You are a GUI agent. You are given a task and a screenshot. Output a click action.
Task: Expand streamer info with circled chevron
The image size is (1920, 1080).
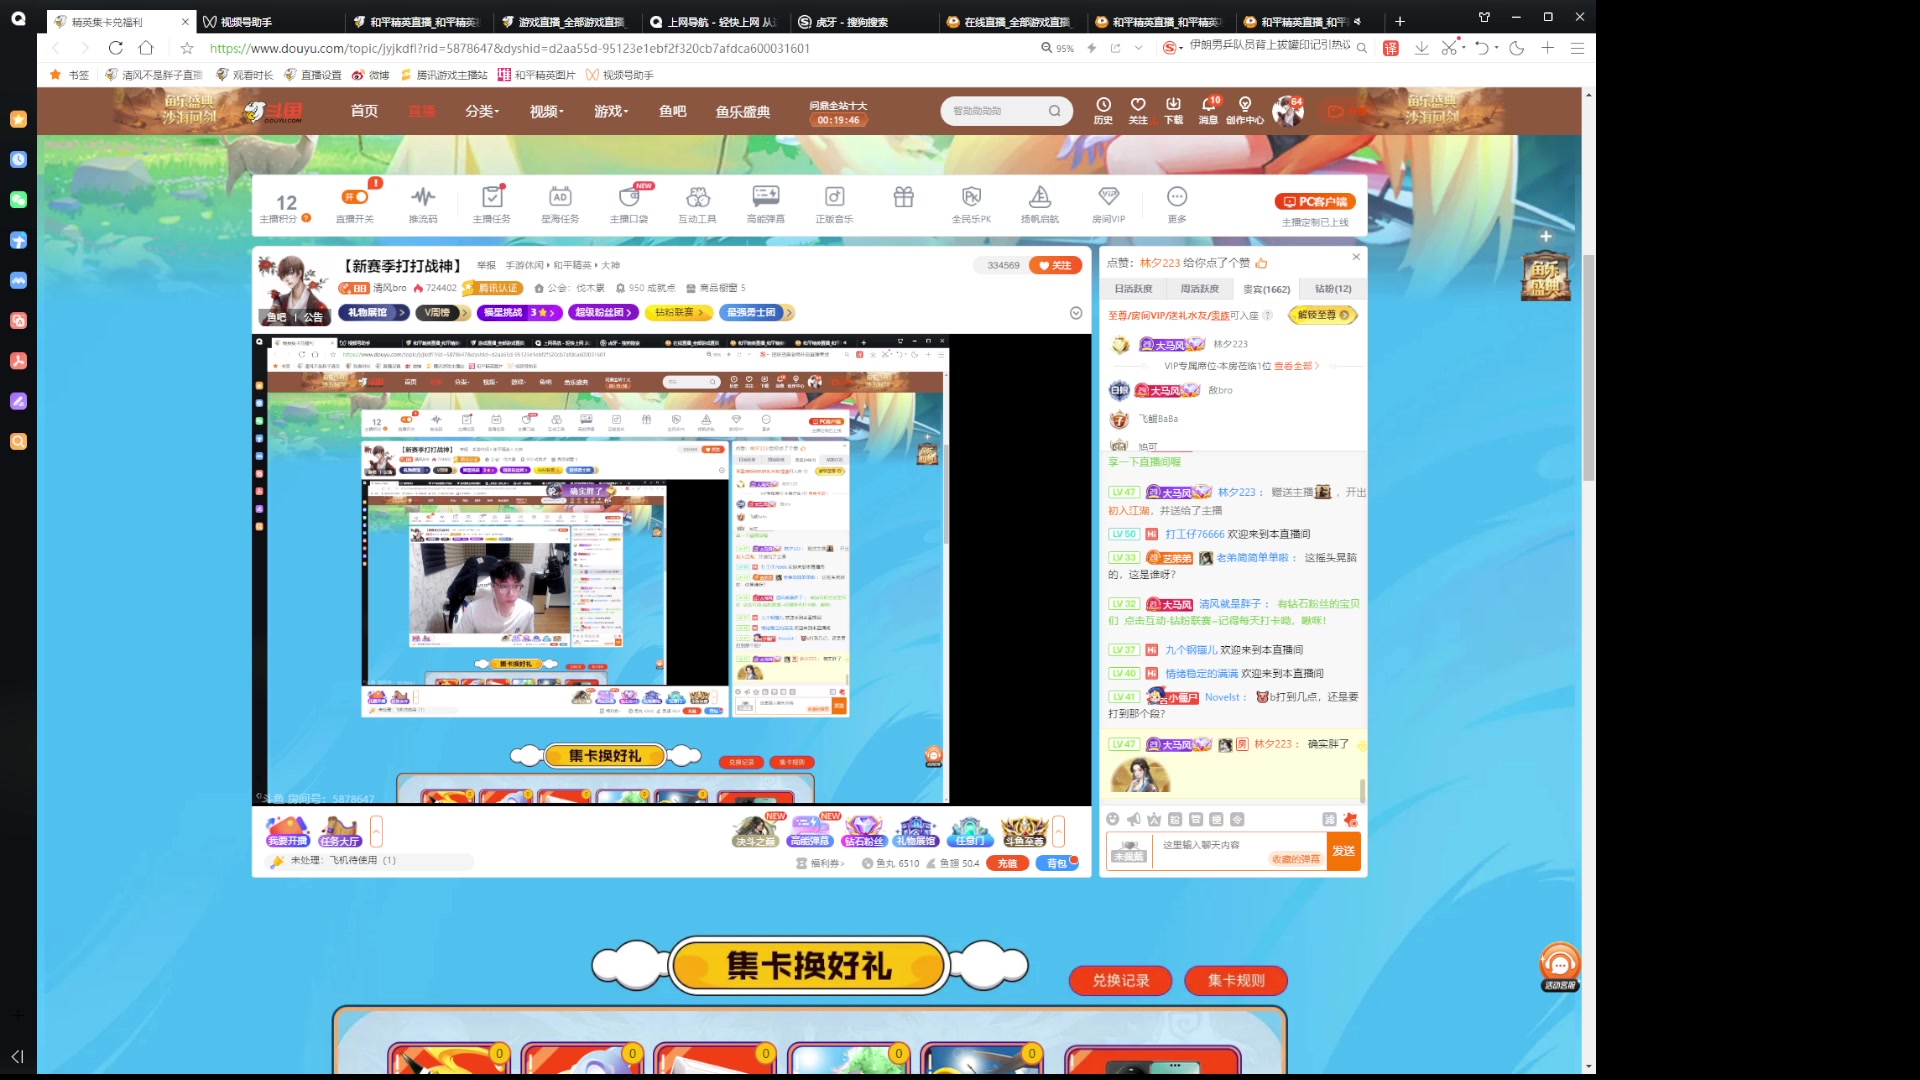[x=1076, y=313]
